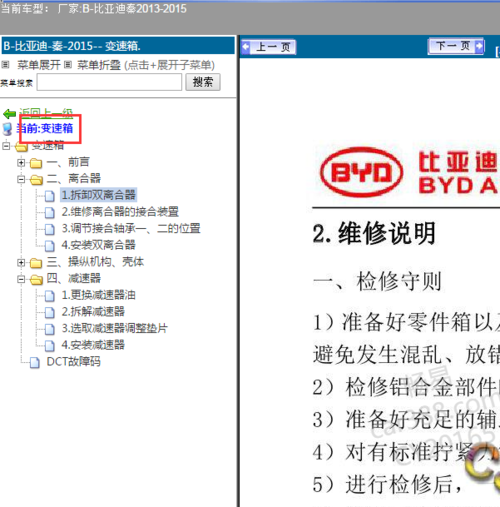Click page icon of DCT故障码
Viewport: 500px width, 507px height.
coord(35,362)
